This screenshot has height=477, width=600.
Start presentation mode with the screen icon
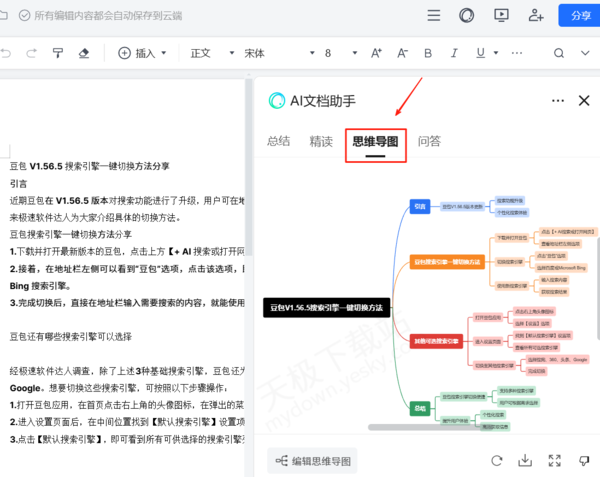click(501, 15)
